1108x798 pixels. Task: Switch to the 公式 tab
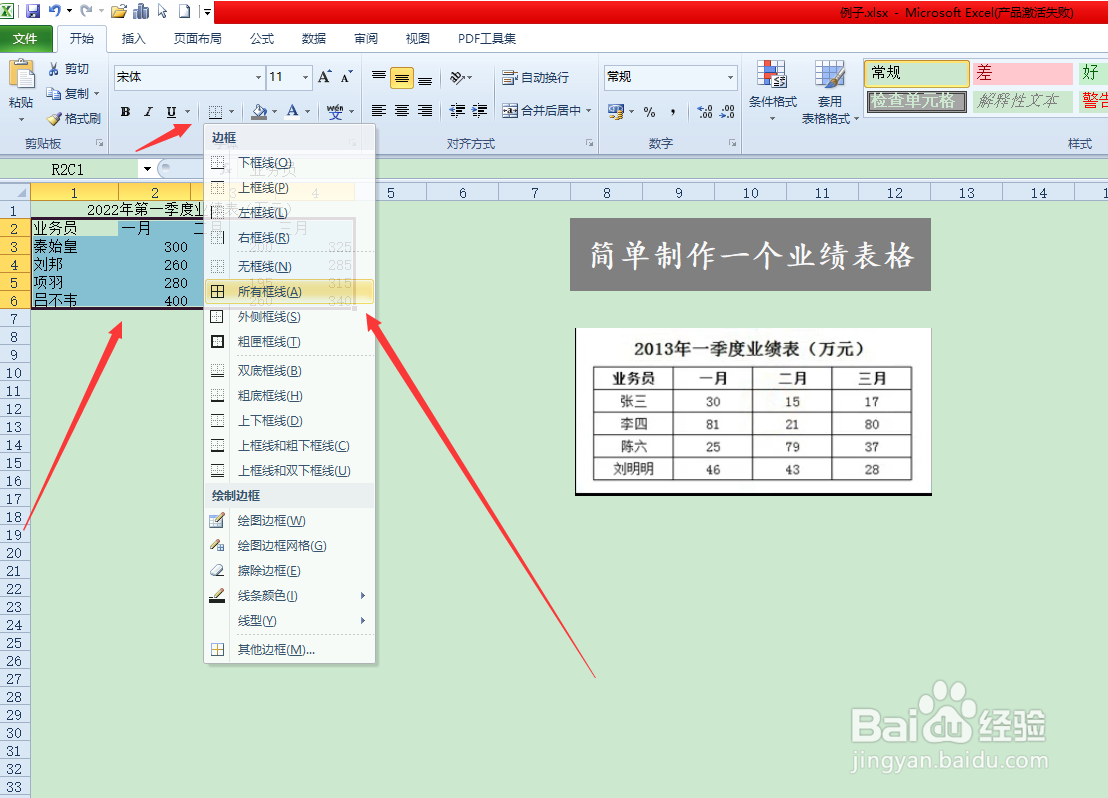point(262,38)
